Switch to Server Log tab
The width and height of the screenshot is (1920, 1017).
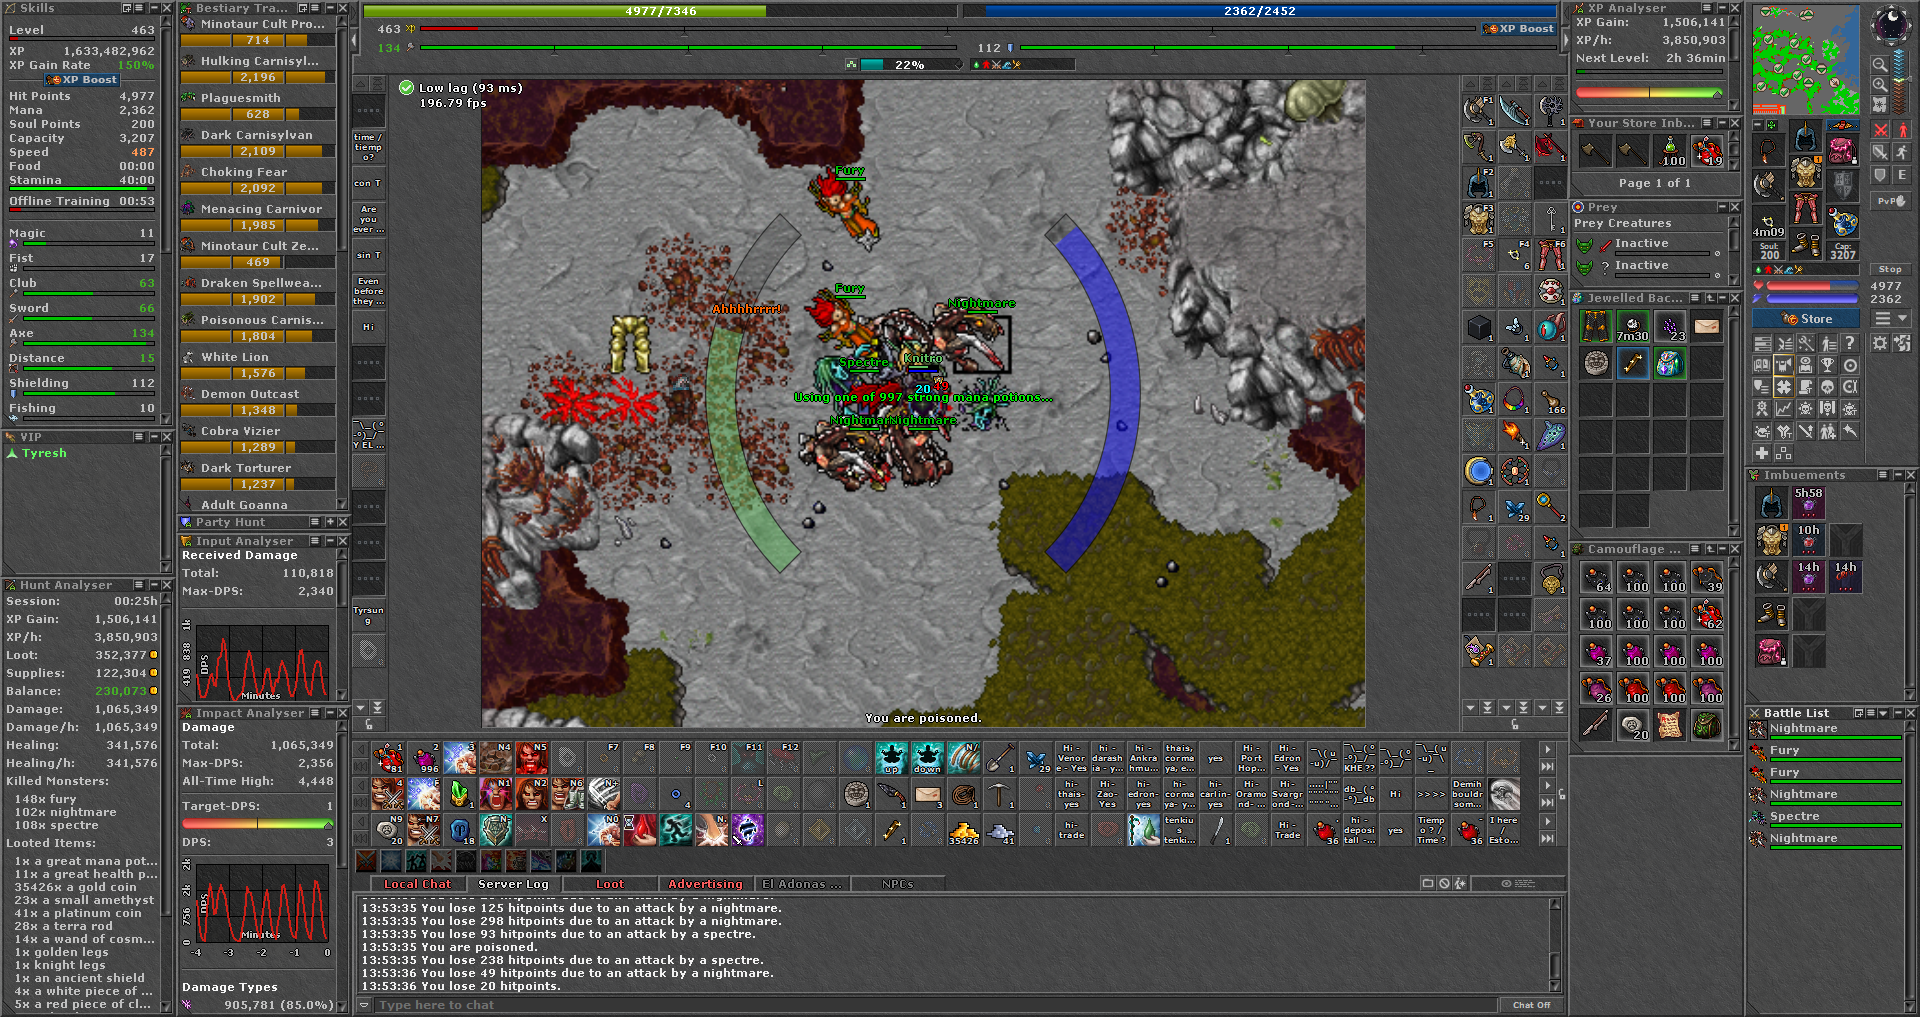click(x=513, y=884)
